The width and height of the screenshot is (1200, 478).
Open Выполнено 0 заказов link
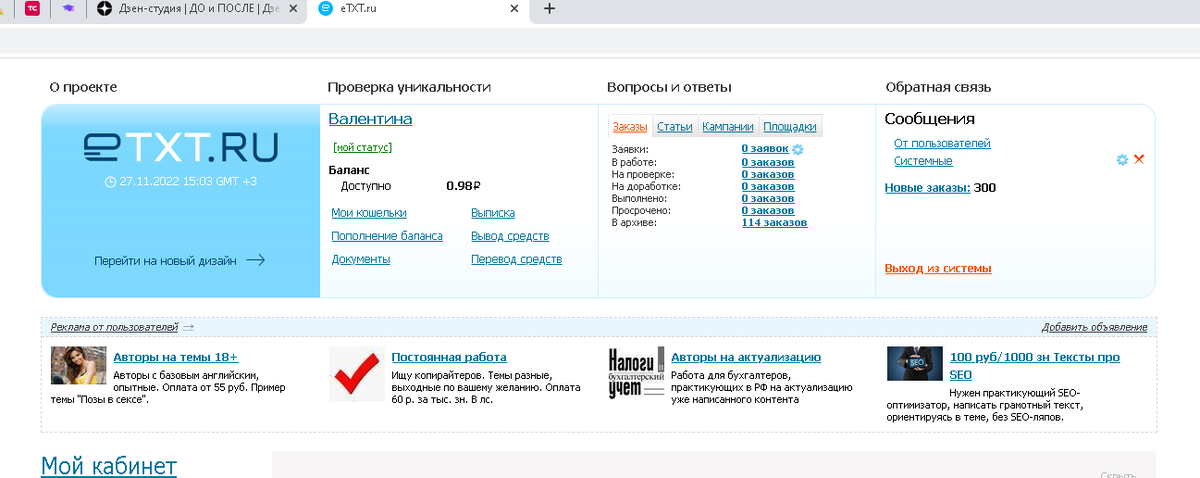click(767, 198)
